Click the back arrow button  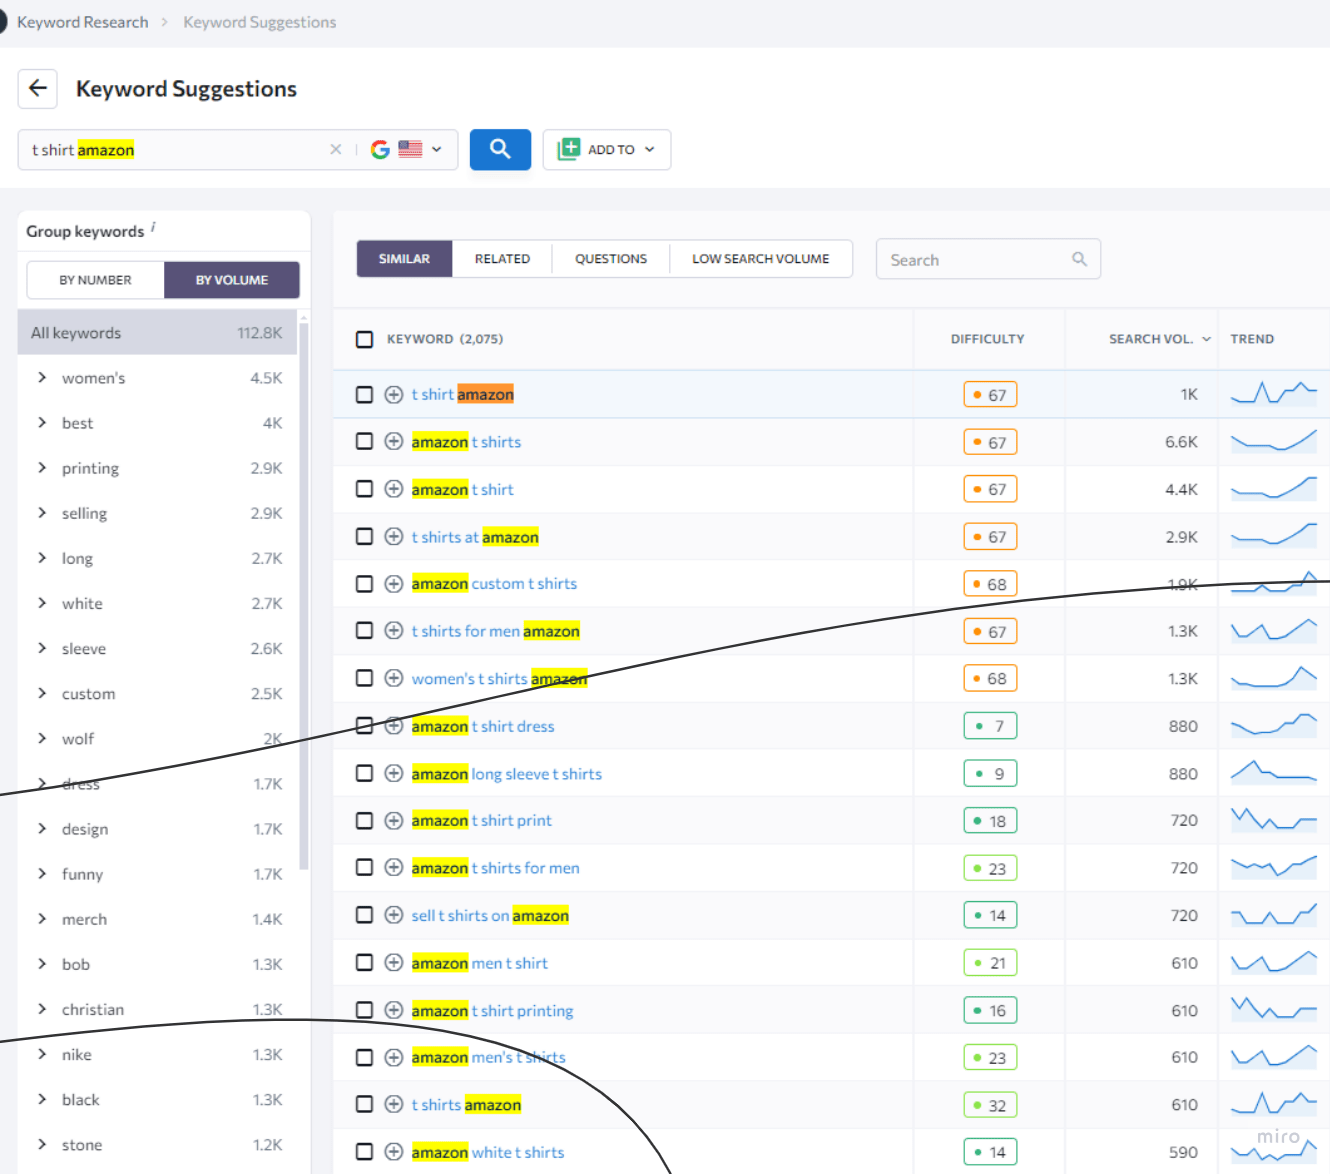click(x=38, y=88)
